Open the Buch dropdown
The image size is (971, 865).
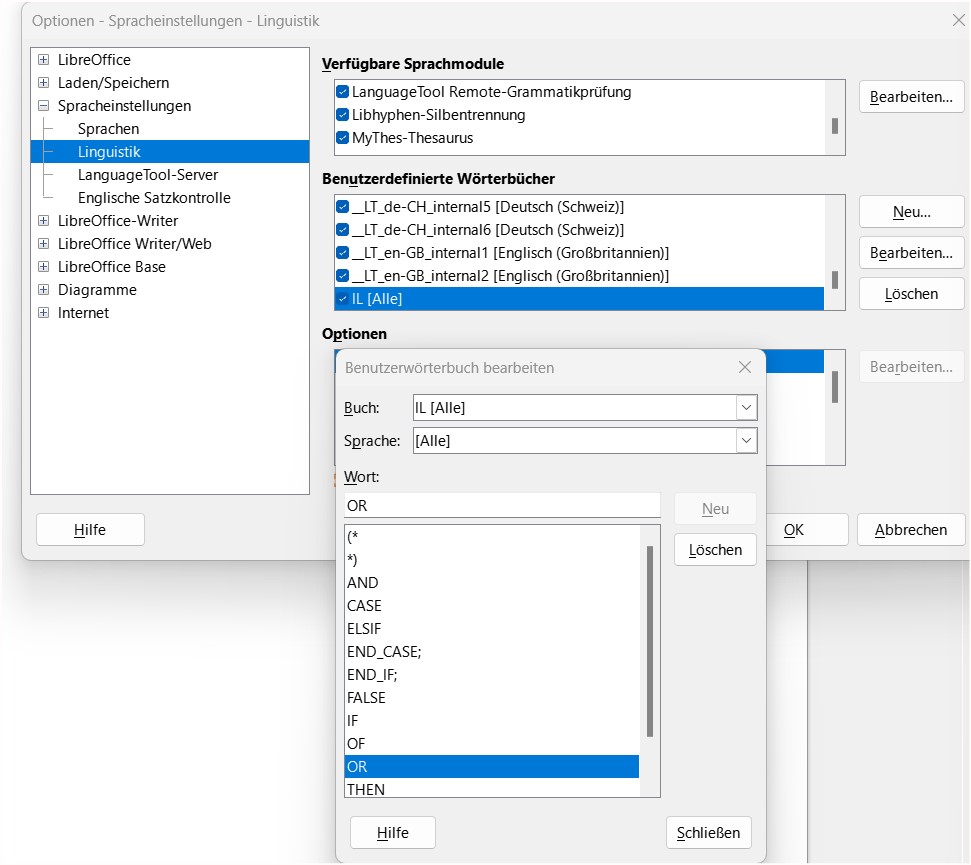coord(746,407)
